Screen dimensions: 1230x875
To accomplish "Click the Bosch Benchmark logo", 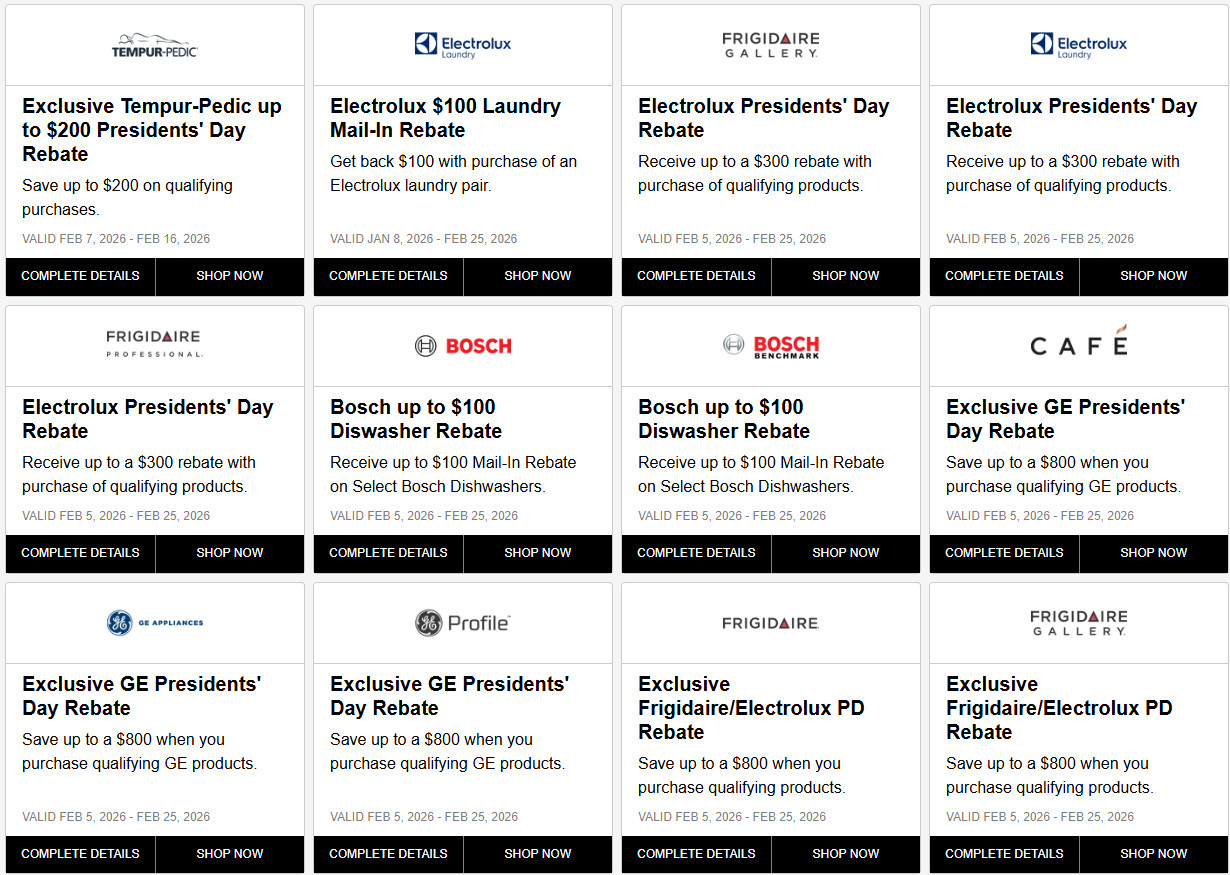I will pos(771,346).
